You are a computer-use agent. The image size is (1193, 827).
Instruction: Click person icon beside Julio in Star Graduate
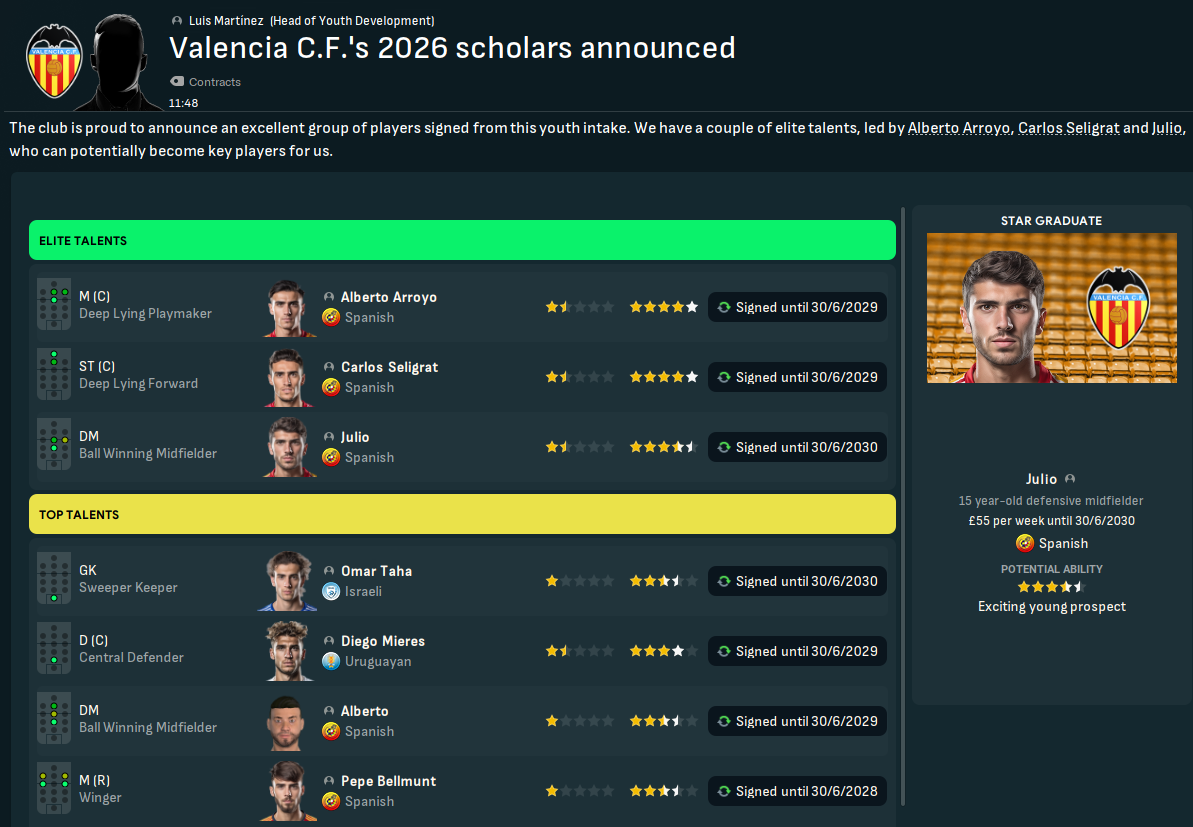point(1070,479)
